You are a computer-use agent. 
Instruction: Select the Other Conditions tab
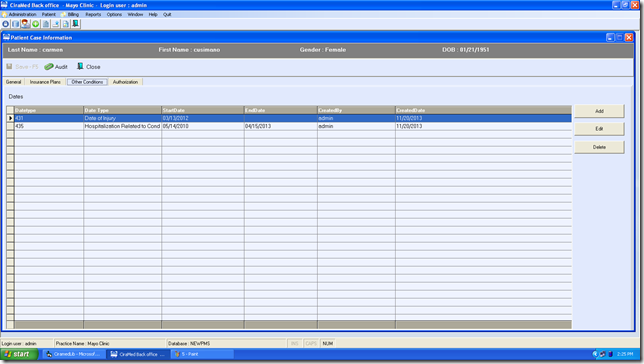coord(87,82)
